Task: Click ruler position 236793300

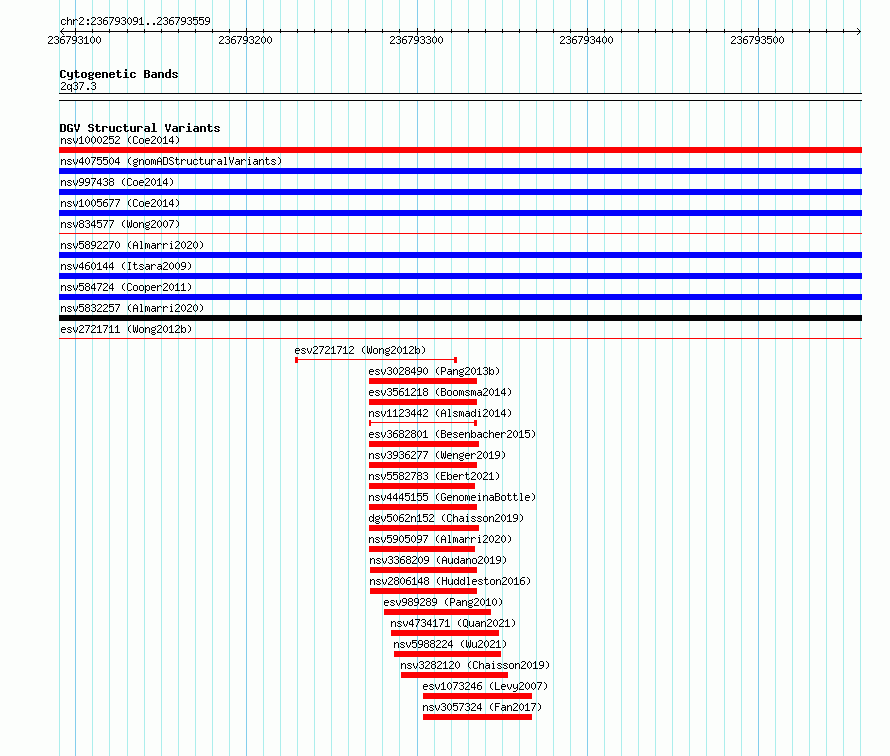Action: [416, 40]
